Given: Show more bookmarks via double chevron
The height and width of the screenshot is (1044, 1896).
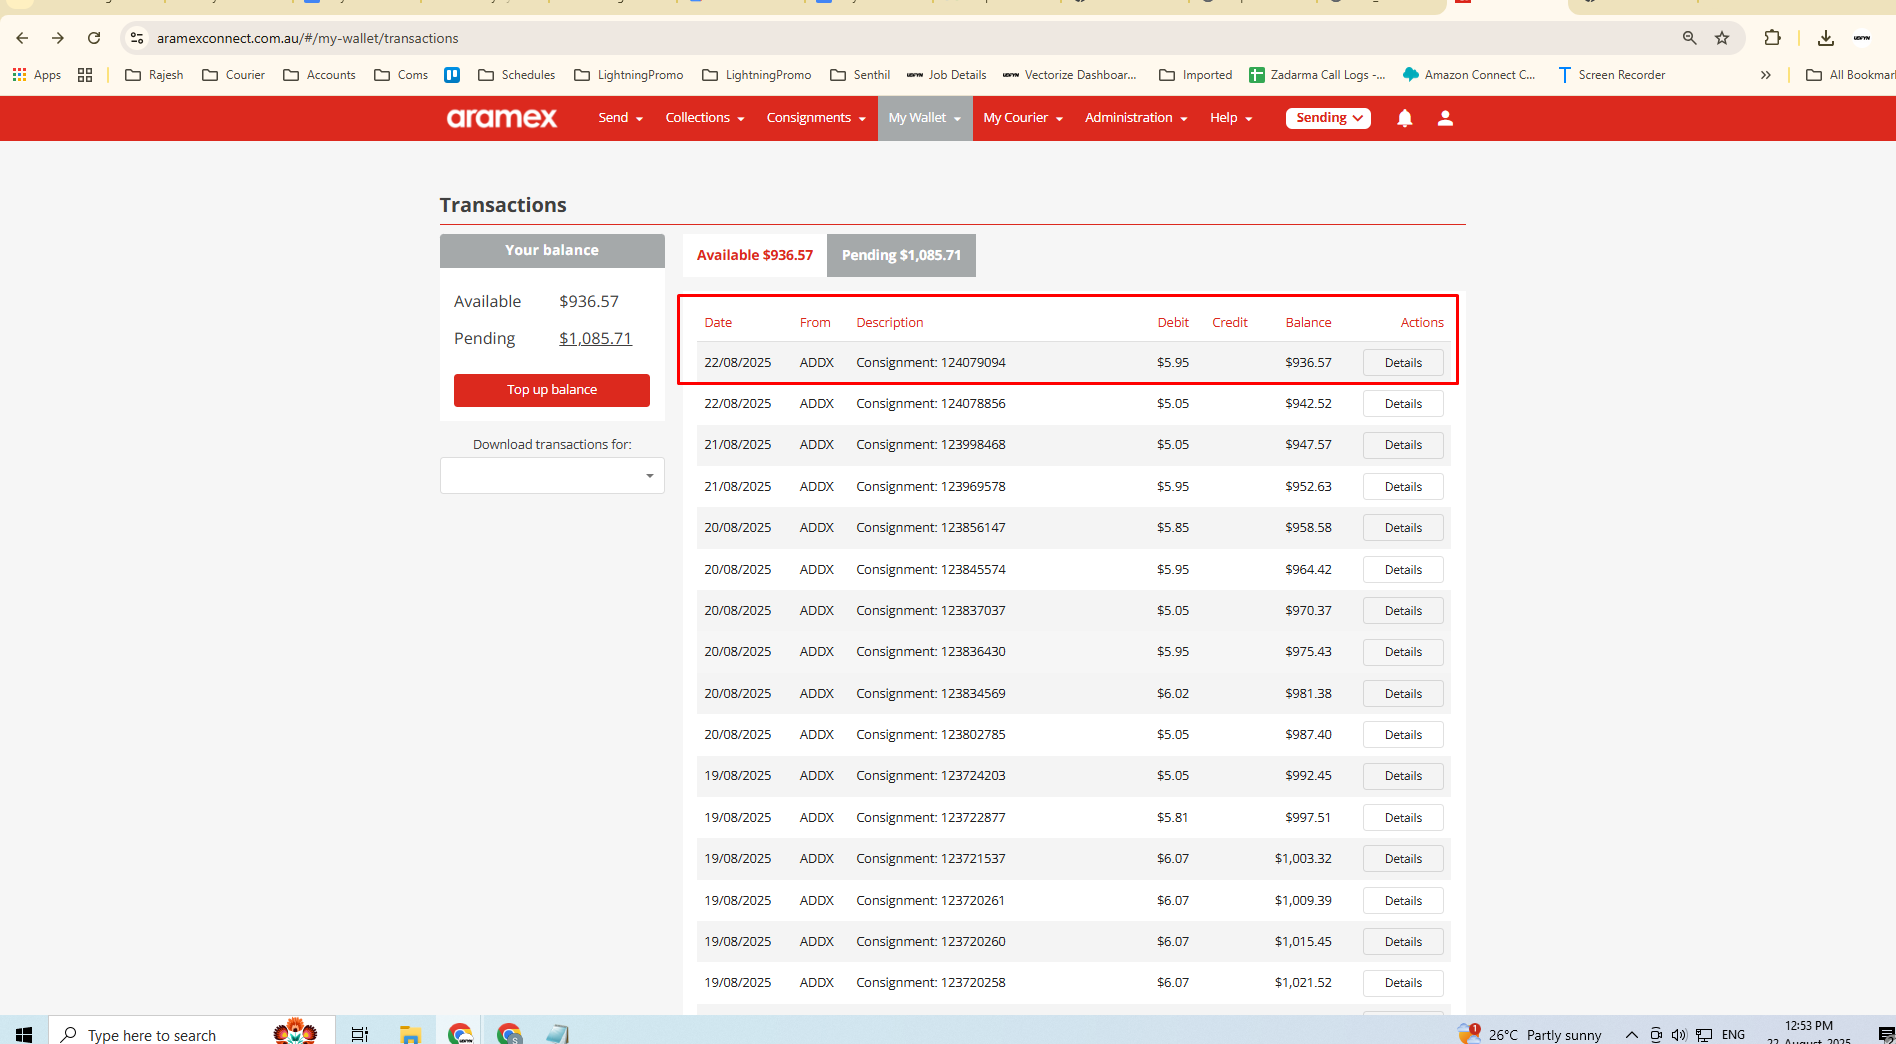Looking at the screenshot, I should click(1766, 75).
